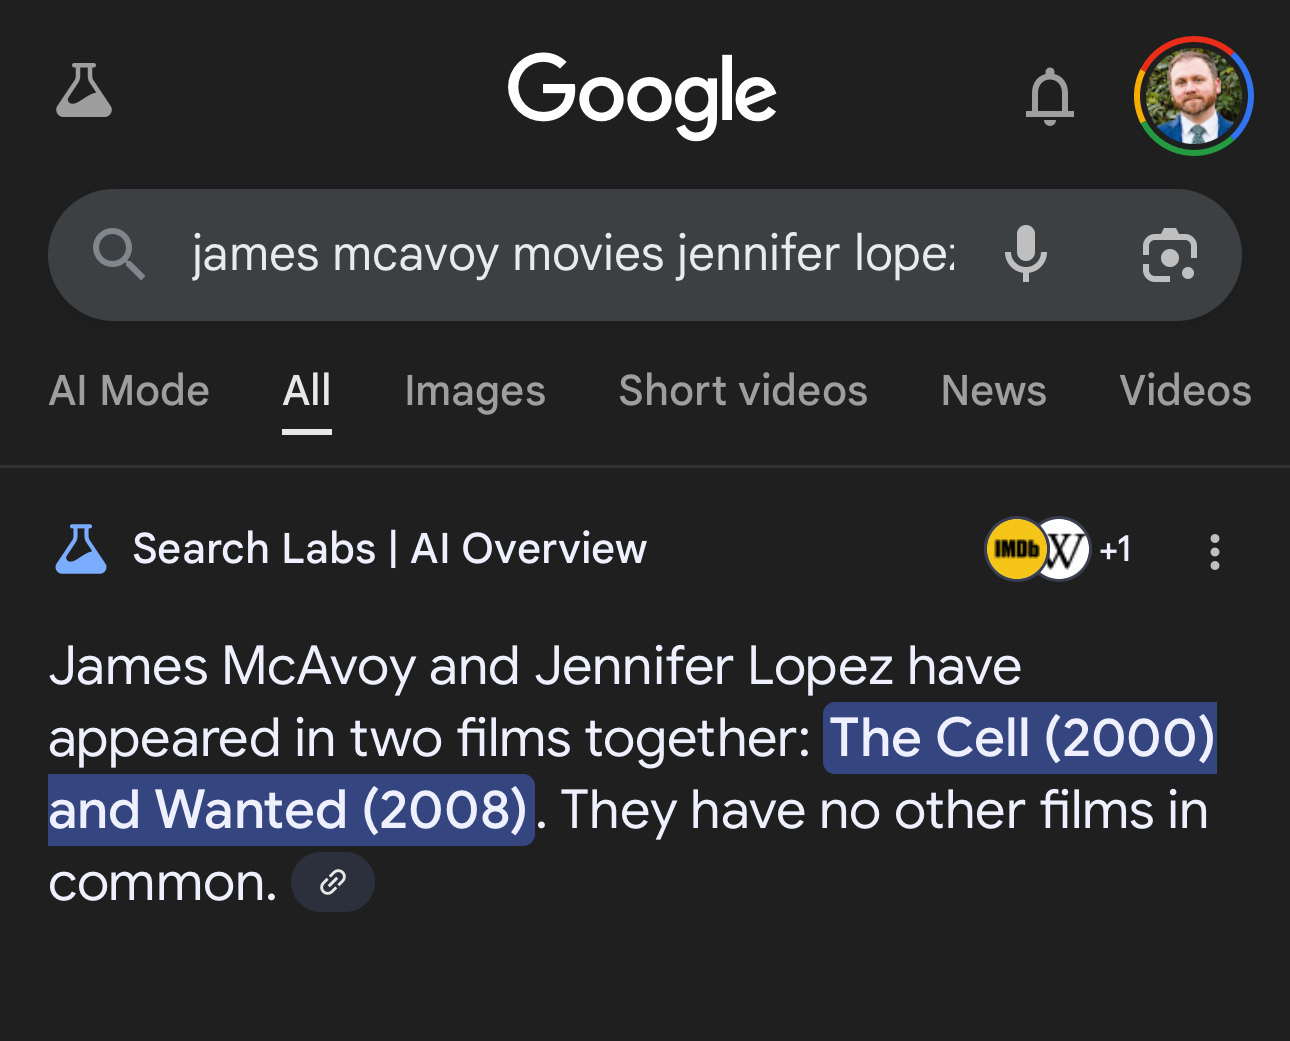Click the IMDb source icon
The image size is (1290, 1041).
point(1013,549)
